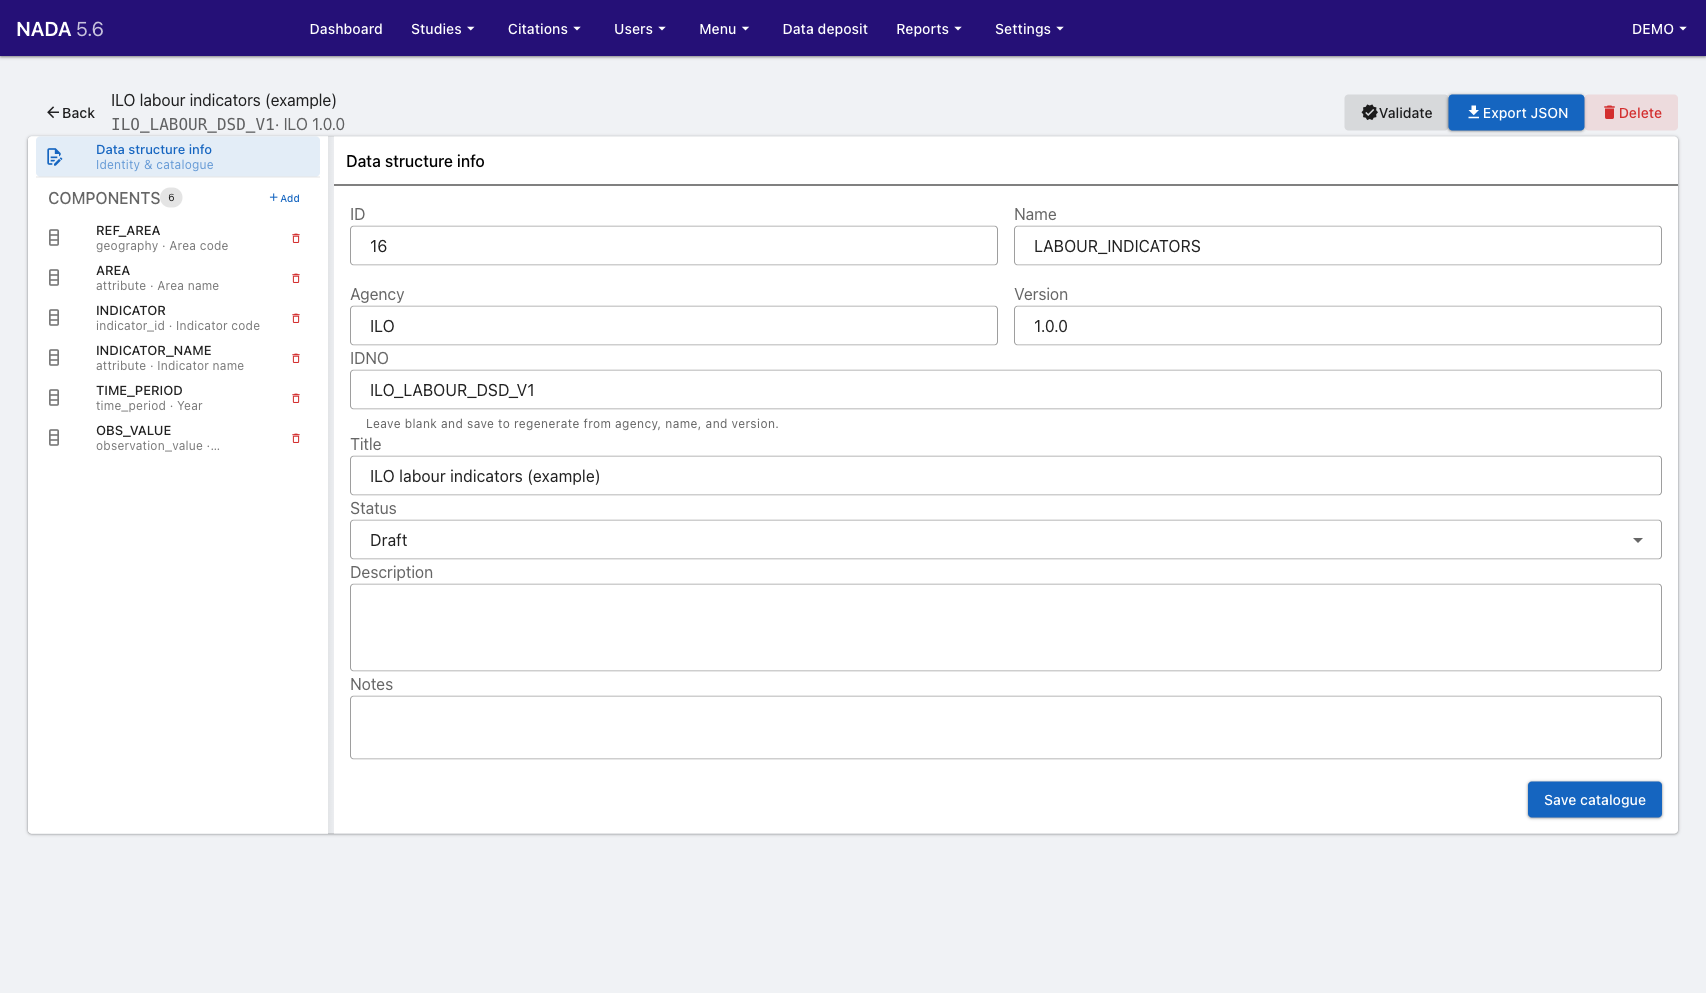Expand the Citations menu
The image size is (1706, 993).
tap(544, 29)
